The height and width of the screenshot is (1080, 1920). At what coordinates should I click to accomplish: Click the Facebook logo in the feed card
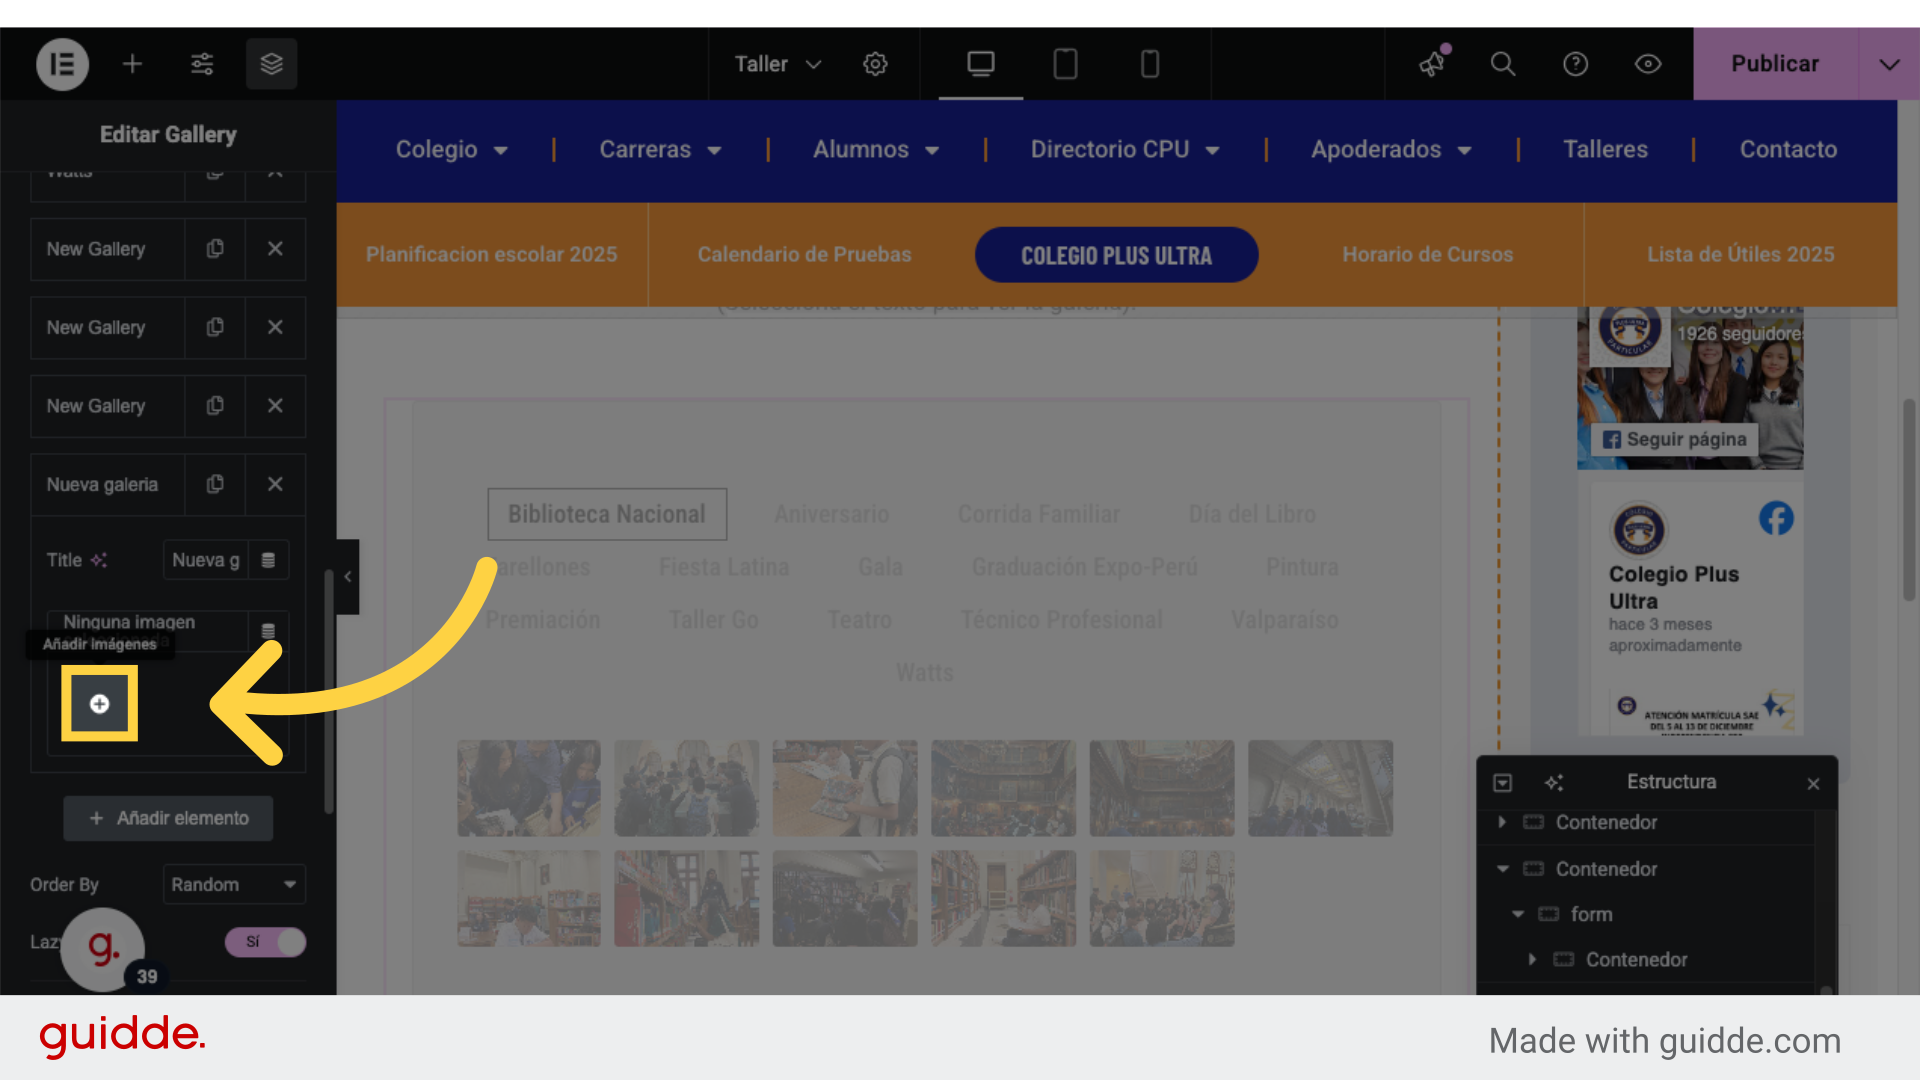pos(1776,518)
